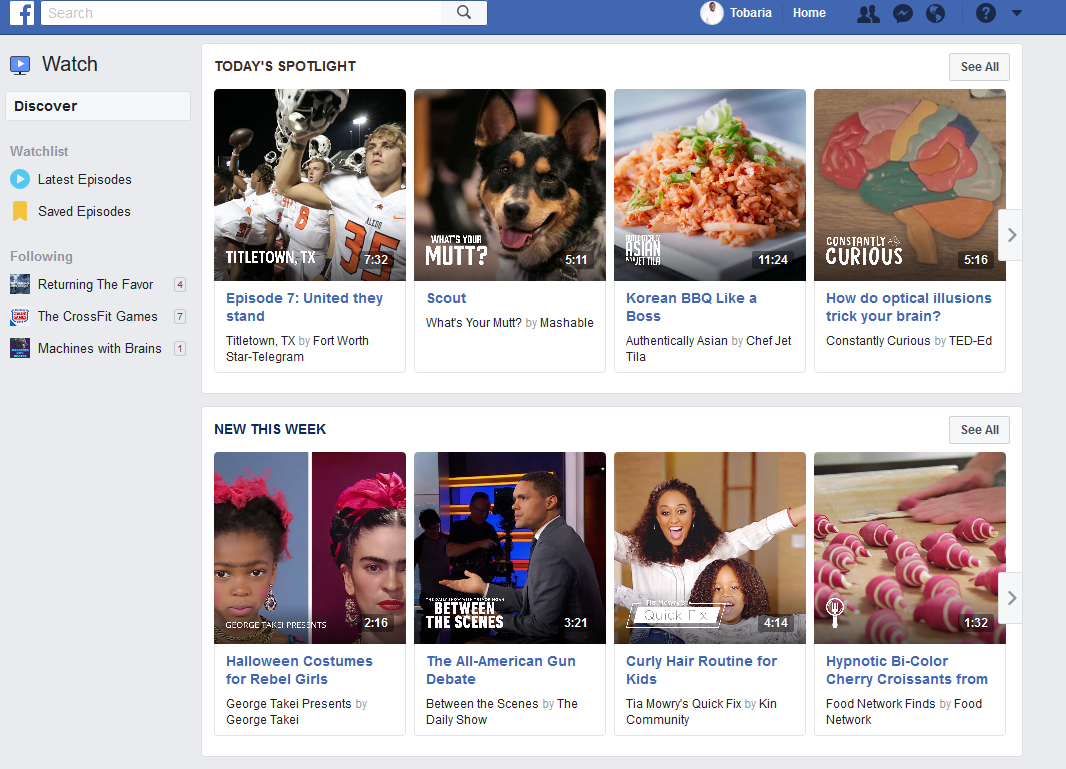Play the cherry croissants video thumbnail
The image size is (1066, 769).
pyautogui.click(x=910, y=548)
